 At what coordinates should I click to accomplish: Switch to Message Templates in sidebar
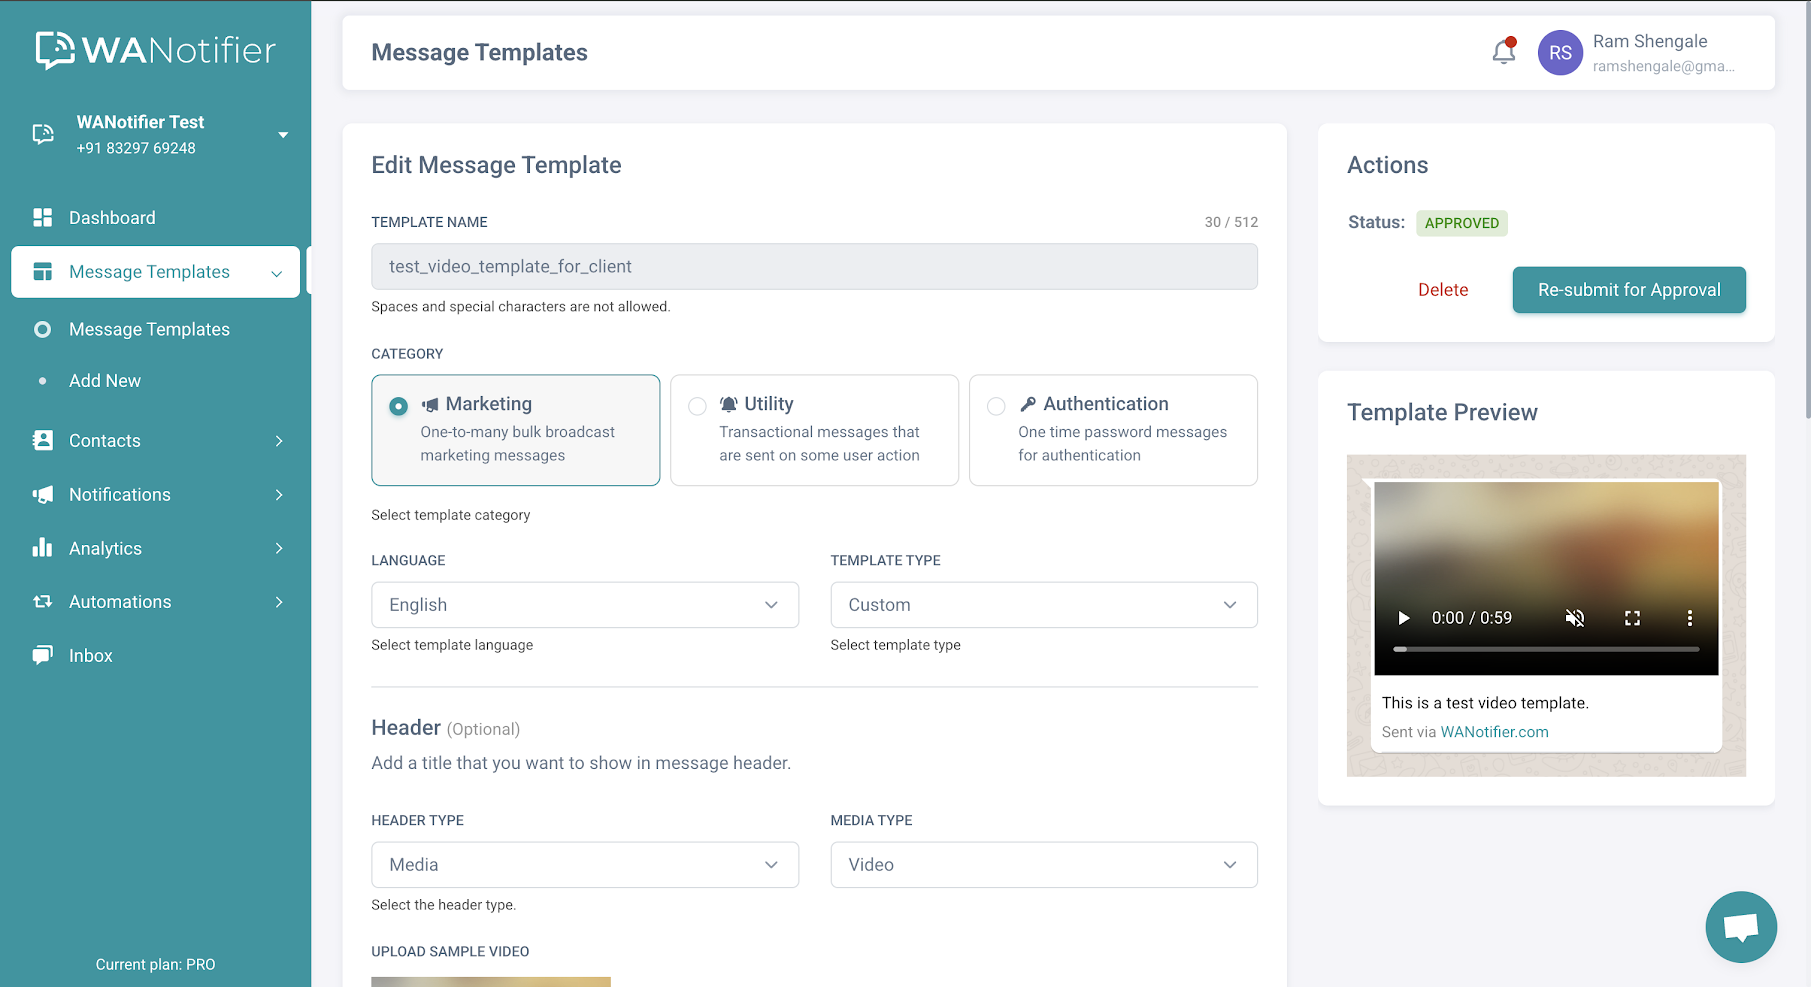(x=149, y=329)
